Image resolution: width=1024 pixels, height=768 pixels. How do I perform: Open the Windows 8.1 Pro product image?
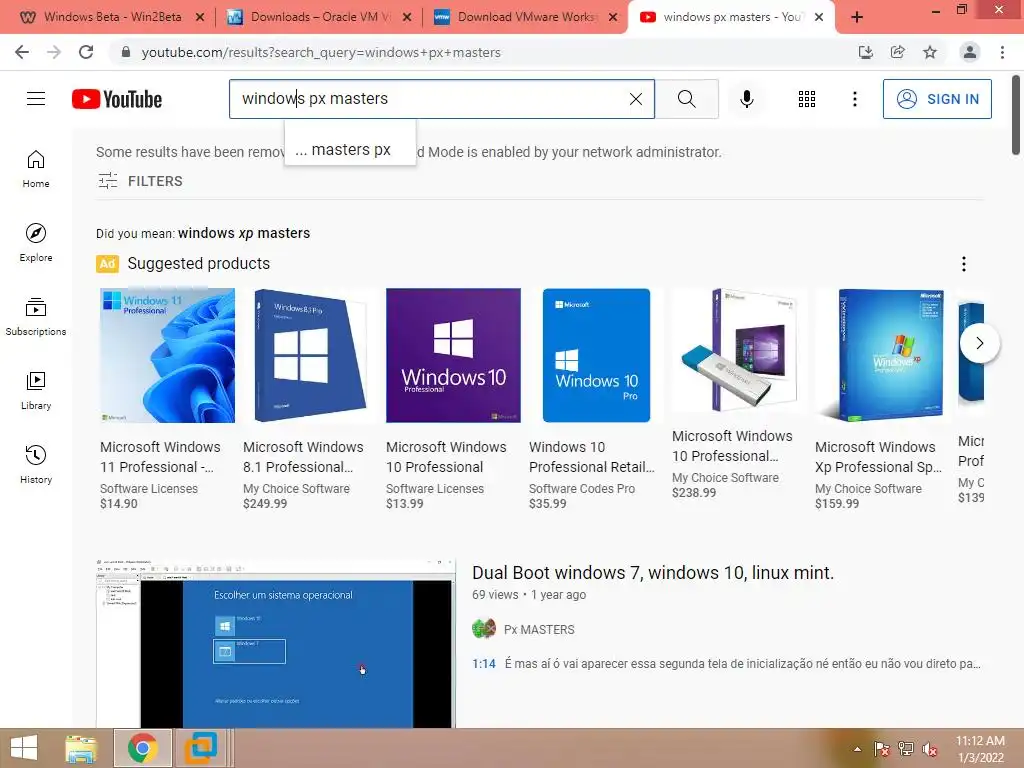[x=310, y=355]
